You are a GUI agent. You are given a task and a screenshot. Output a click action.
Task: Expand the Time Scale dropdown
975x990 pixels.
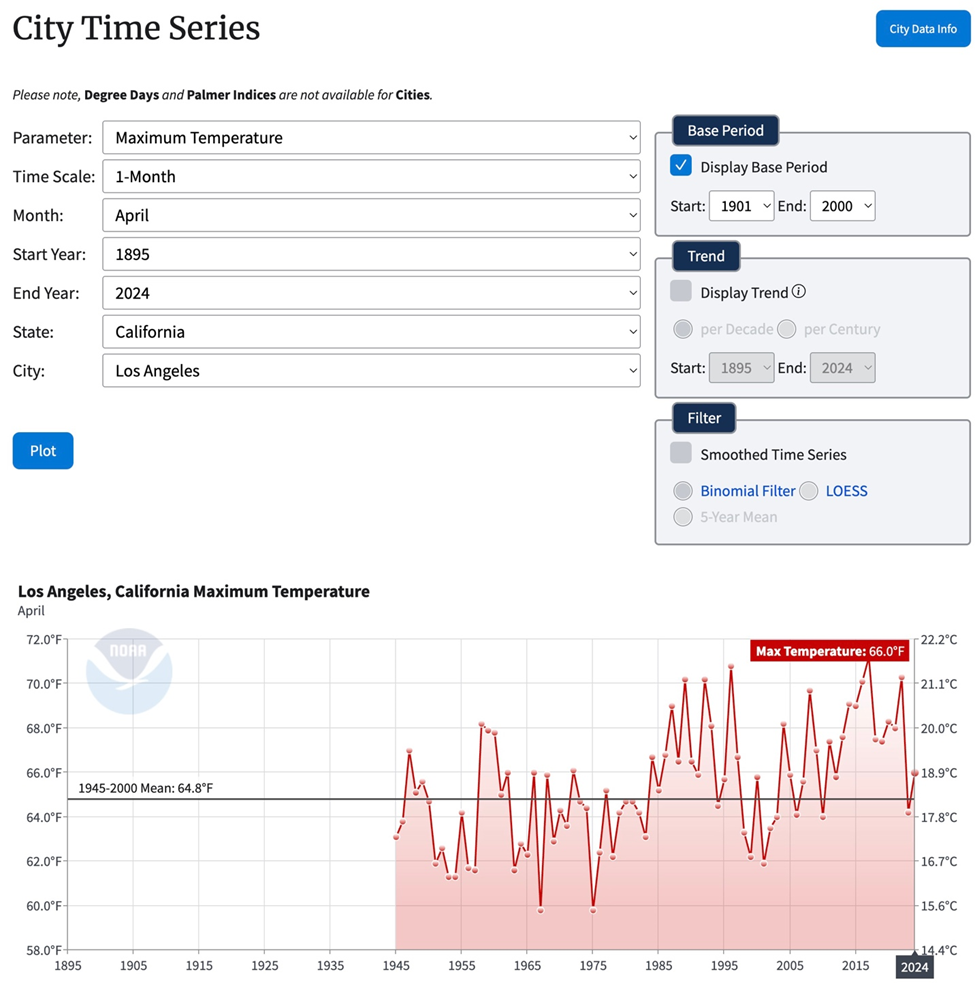point(371,177)
